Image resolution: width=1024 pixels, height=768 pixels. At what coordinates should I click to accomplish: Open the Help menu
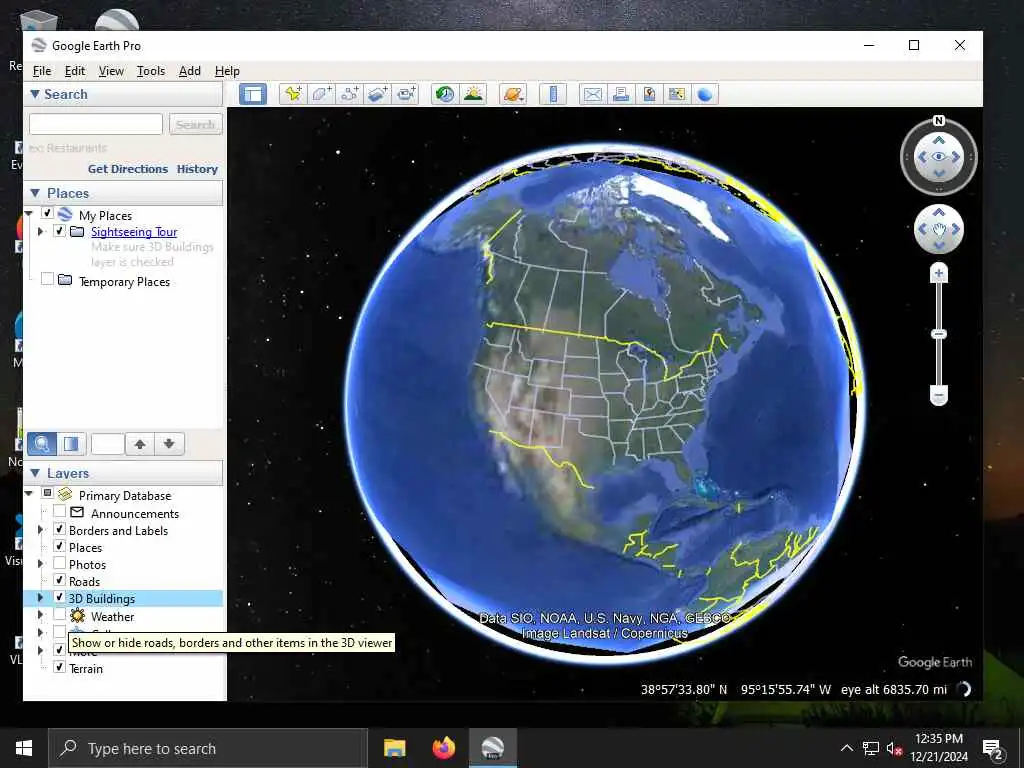tap(227, 71)
